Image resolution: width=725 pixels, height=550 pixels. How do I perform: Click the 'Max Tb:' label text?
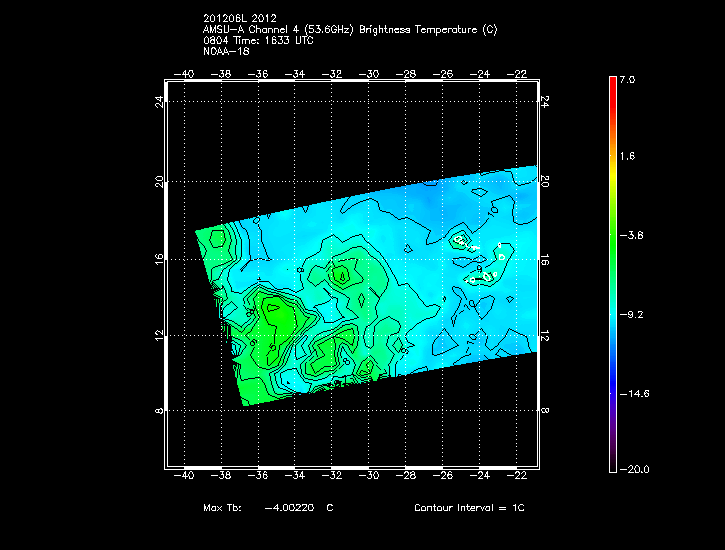(223, 508)
